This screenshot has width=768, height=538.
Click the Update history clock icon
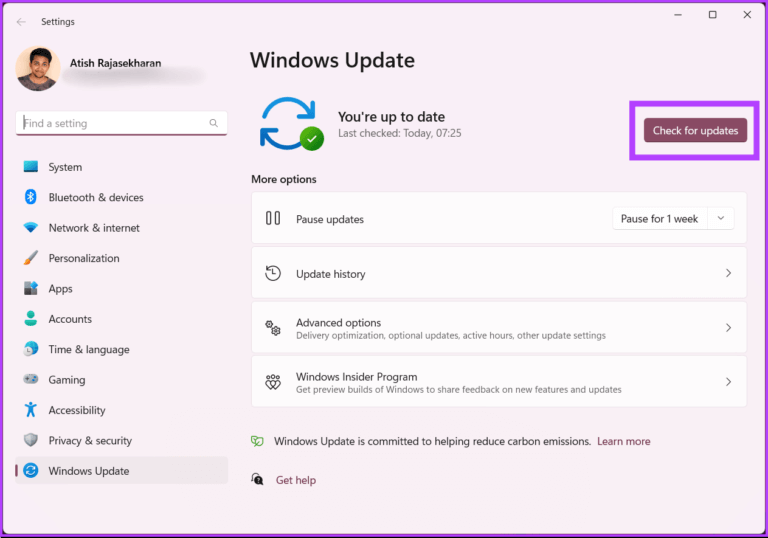(x=273, y=273)
